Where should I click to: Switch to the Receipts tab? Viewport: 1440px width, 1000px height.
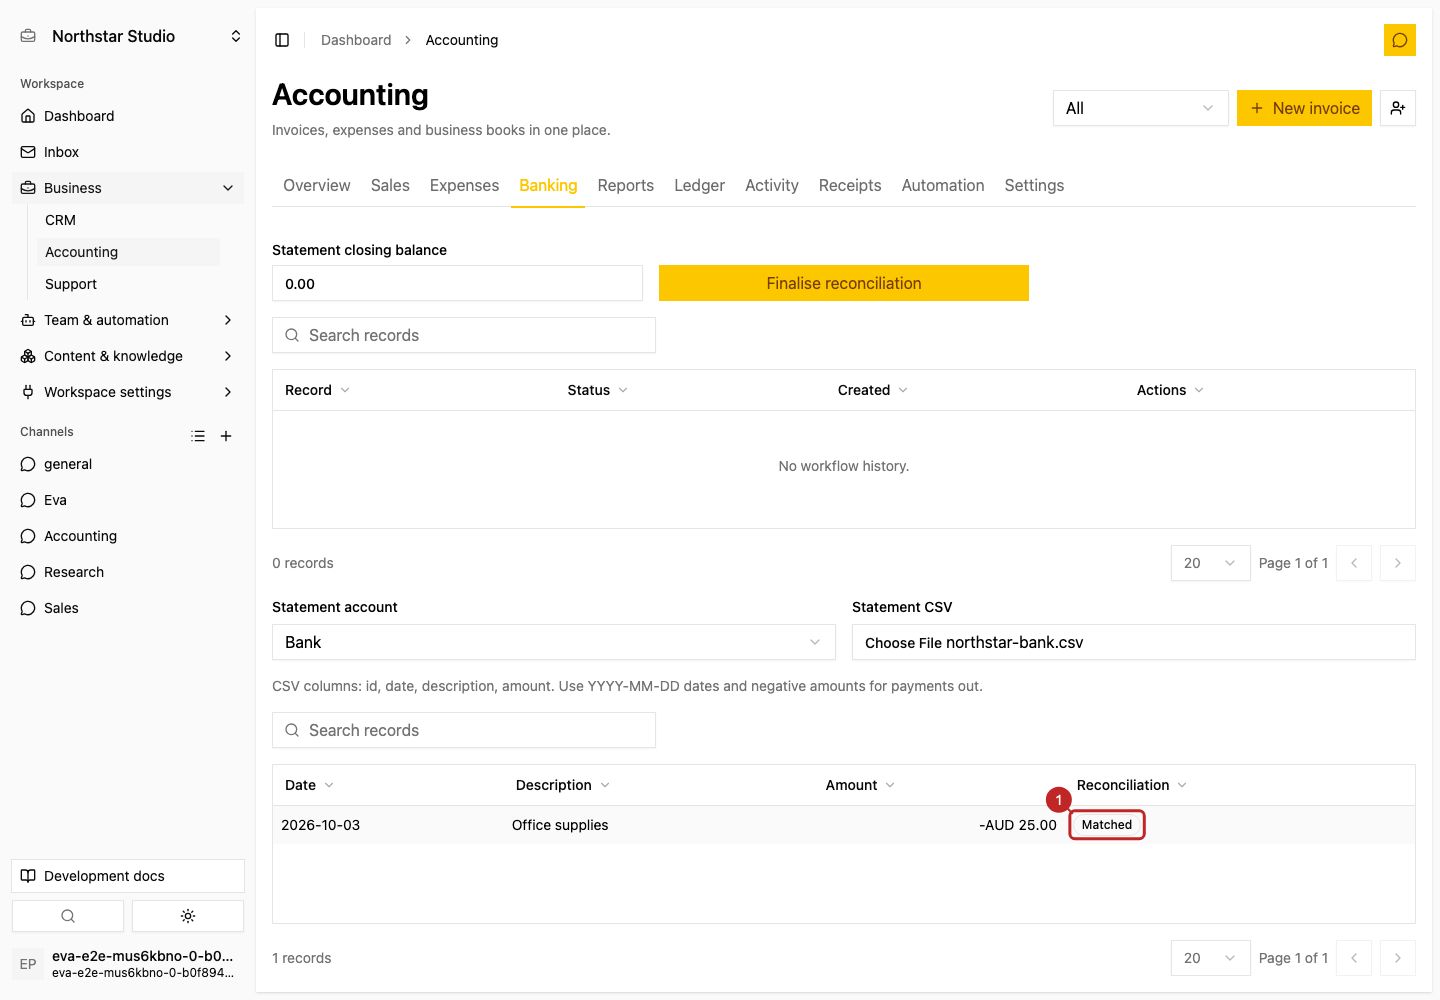click(x=850, y=185)
